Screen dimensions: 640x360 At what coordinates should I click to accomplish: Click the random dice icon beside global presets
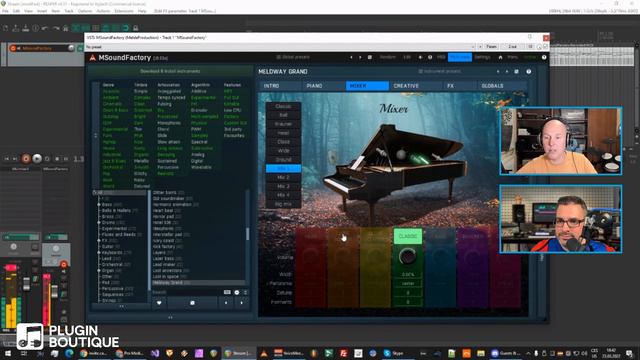370,58
